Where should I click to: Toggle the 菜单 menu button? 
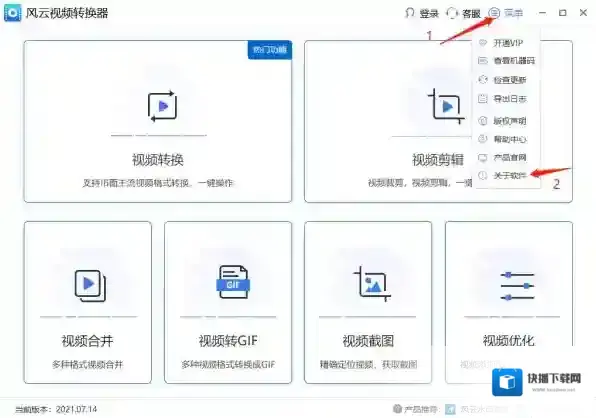coord(506,13)
